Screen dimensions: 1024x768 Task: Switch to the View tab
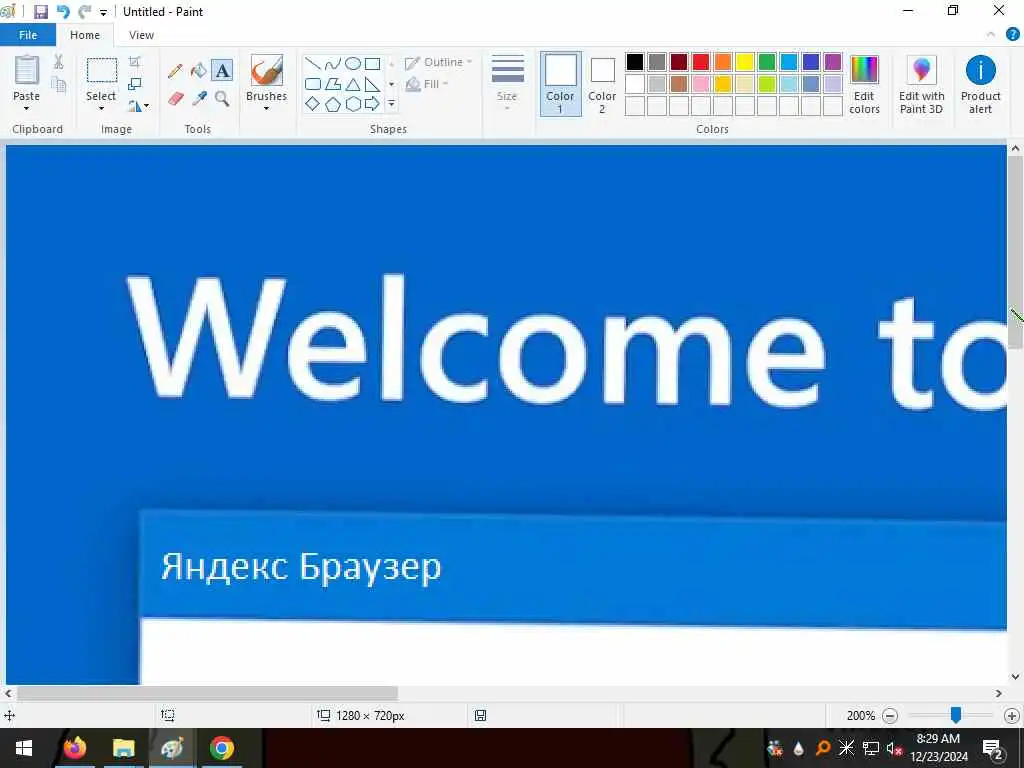coord(141,35)
